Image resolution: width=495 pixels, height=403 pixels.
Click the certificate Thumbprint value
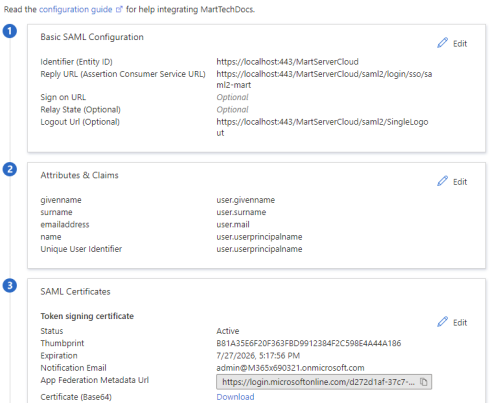309,343
